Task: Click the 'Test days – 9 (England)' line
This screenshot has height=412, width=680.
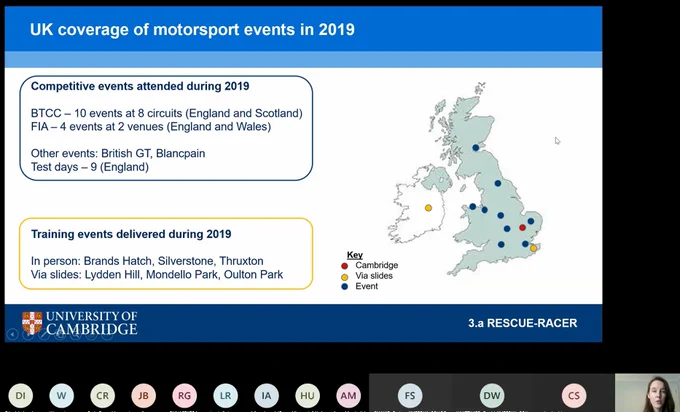Action: pyautogui.click(x=90, y=167)
